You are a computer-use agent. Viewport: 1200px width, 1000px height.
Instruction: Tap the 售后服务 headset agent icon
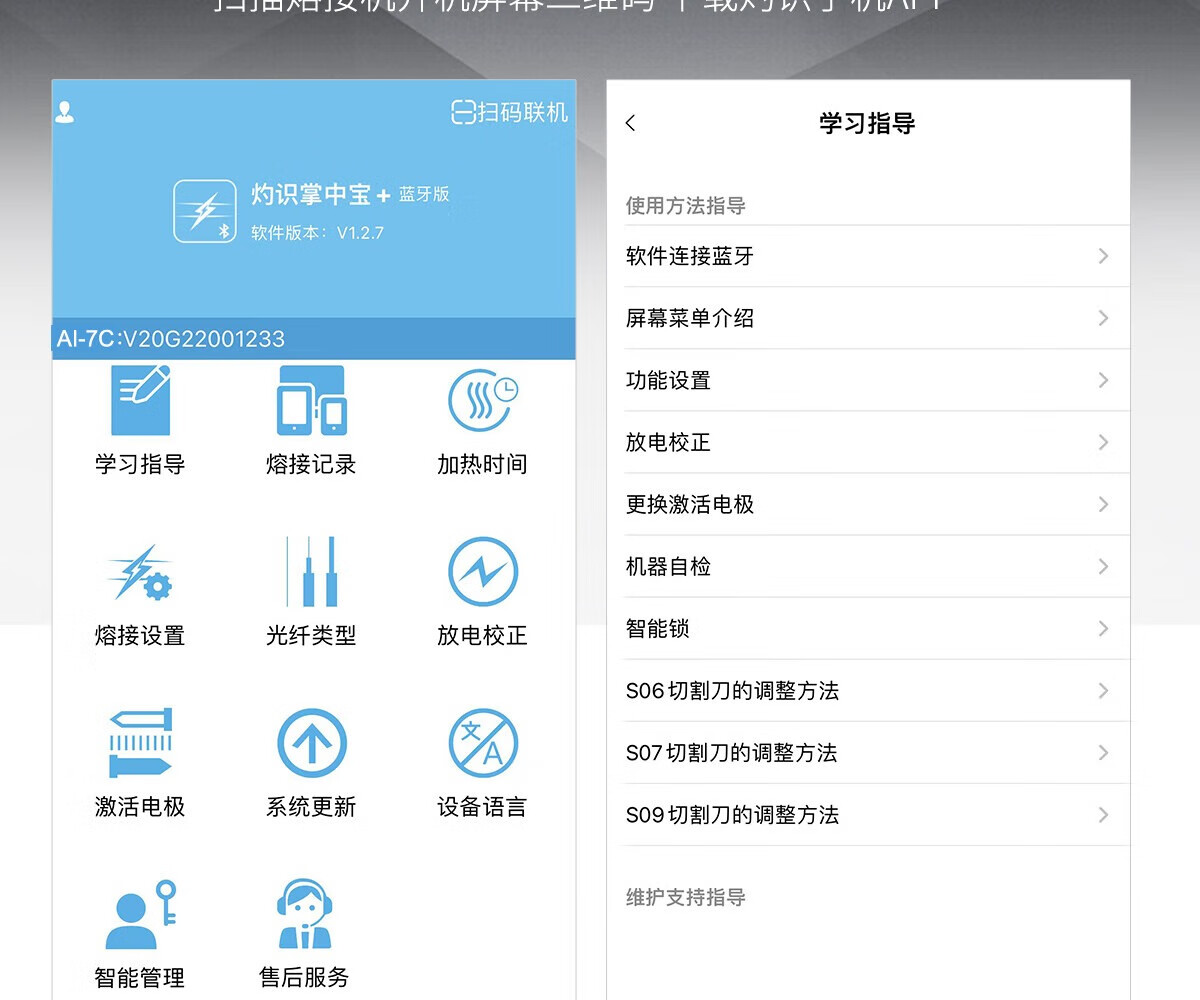pos(303,914)
